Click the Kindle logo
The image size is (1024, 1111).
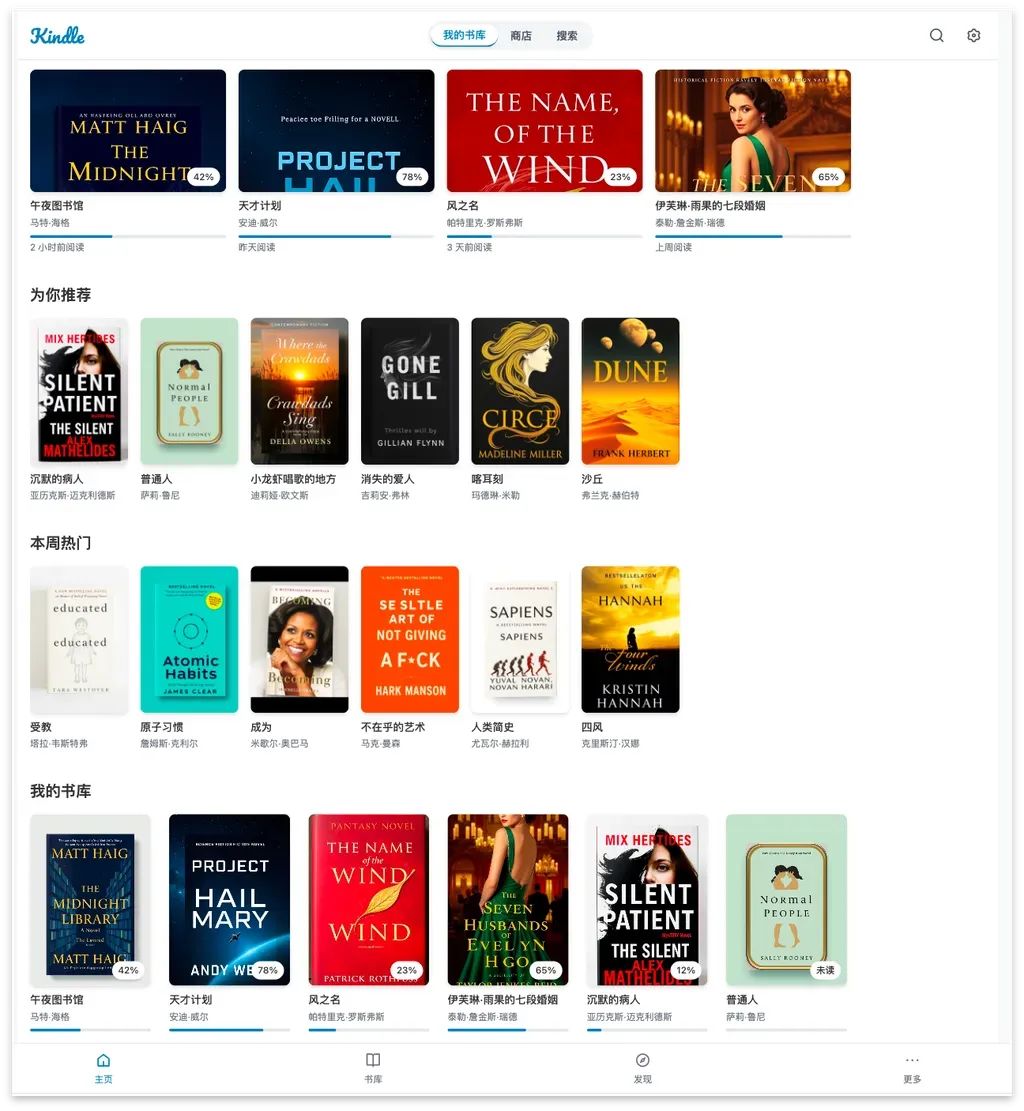point(57,35)
